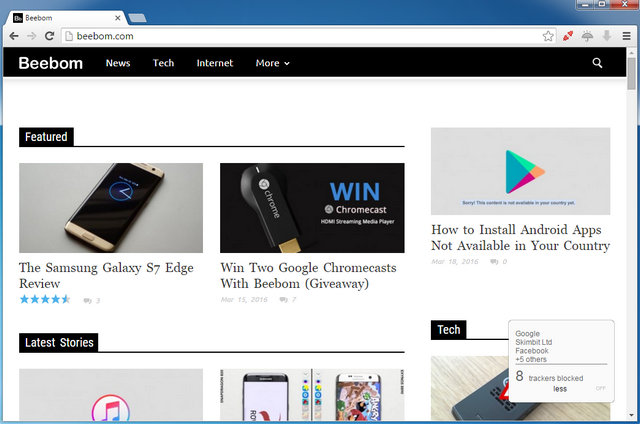
Task: Open the Internet navigation item
Action: (x=215, y=63)
